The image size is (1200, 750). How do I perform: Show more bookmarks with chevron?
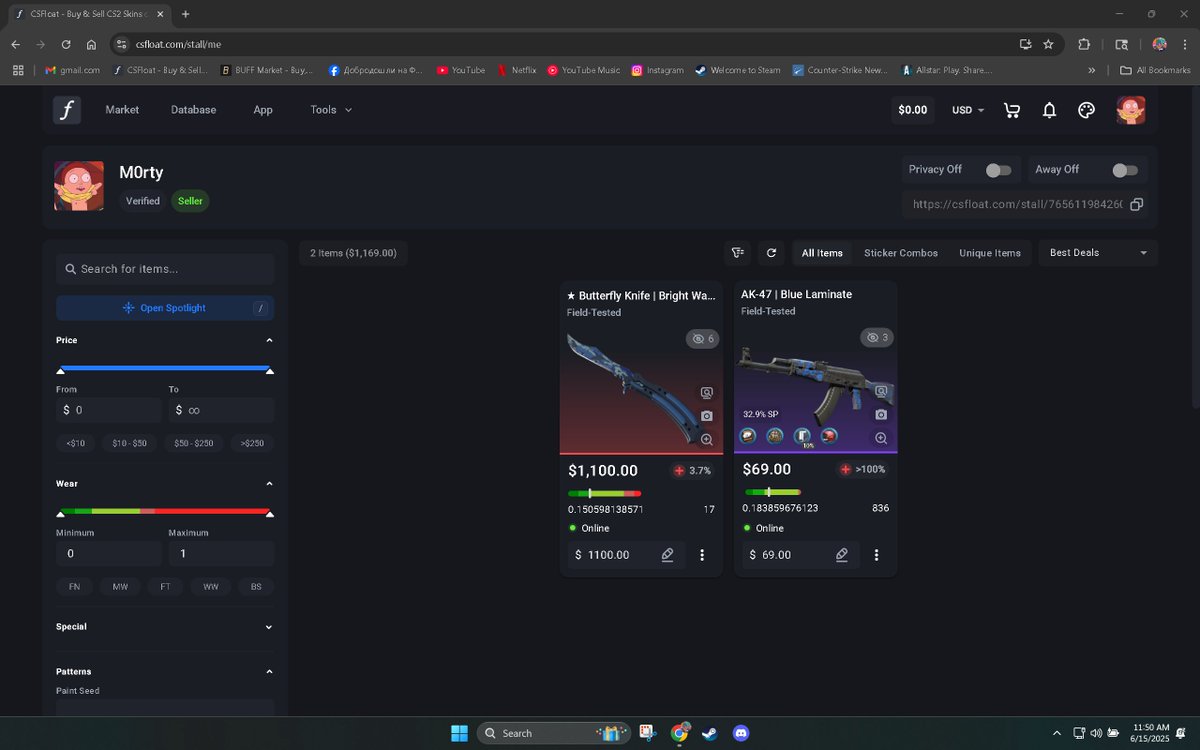[x=1091, y=70]
